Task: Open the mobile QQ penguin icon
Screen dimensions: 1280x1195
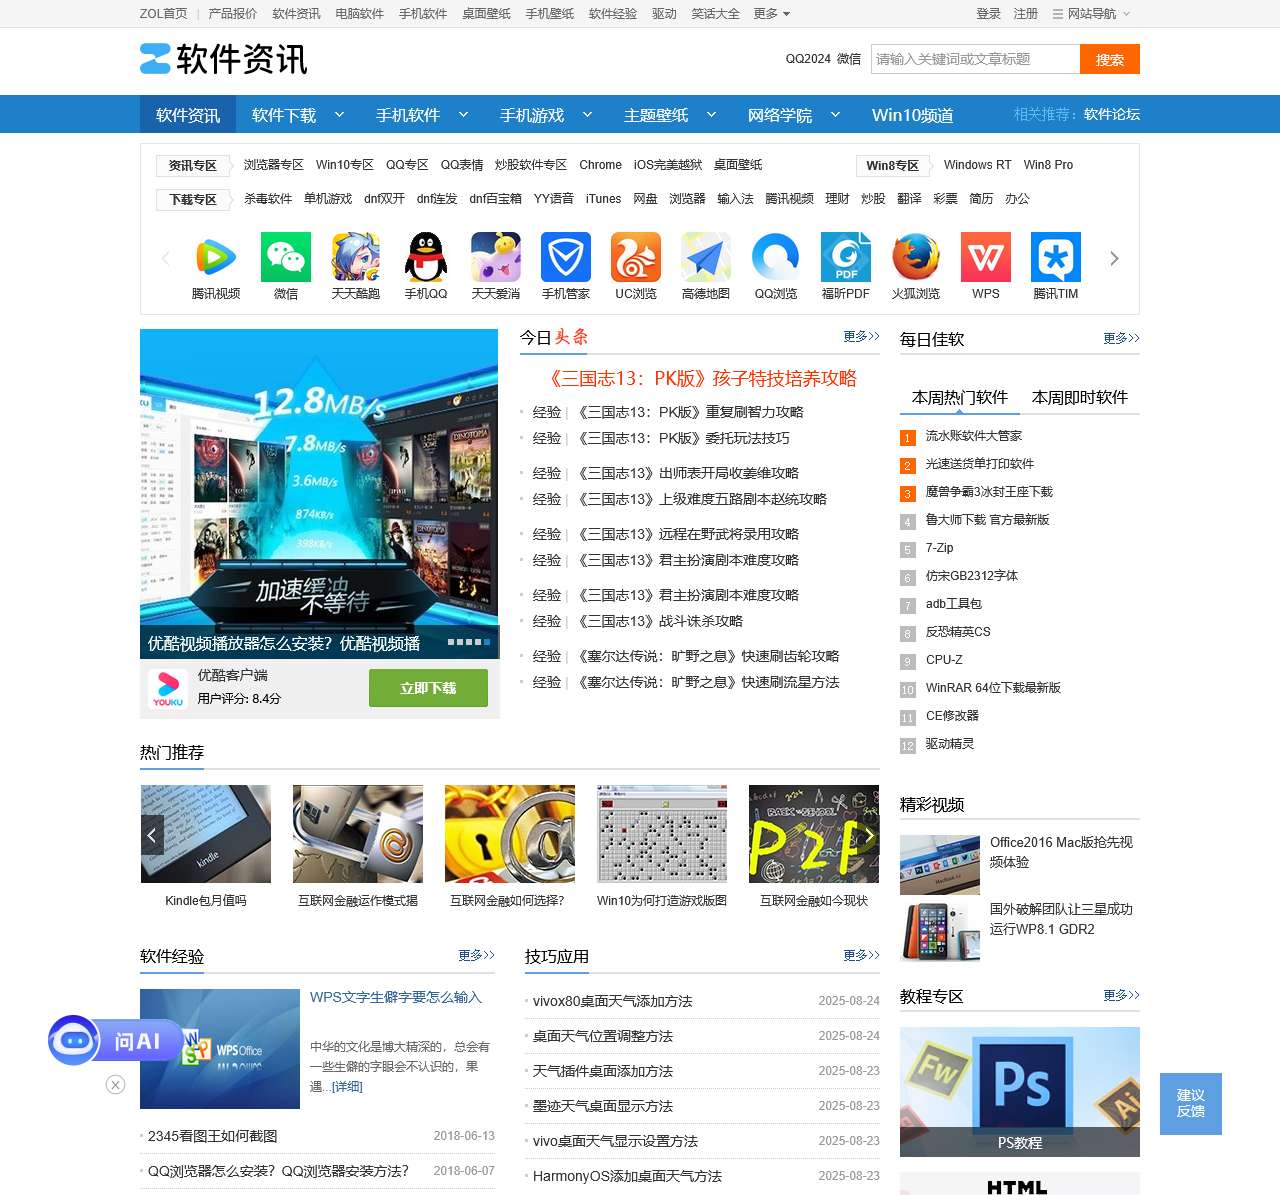Action: click(426, 258)
